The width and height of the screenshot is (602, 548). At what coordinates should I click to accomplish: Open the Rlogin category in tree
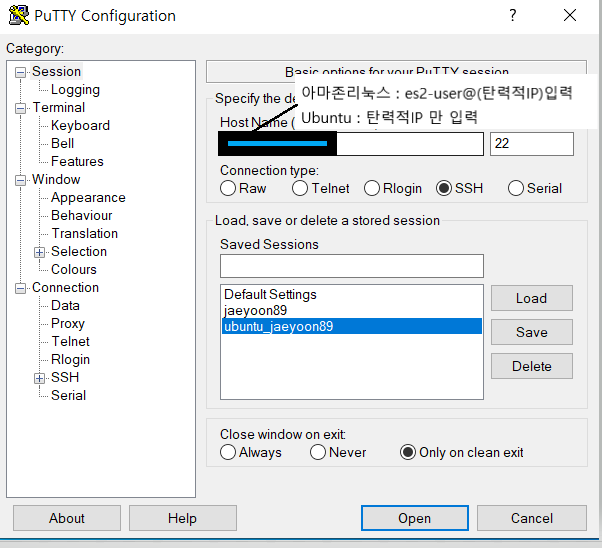[x=70, y=359]
